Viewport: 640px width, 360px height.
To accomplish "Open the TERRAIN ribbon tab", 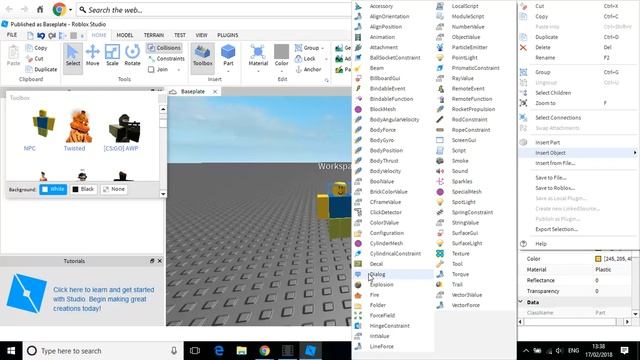I will [153, 35].
